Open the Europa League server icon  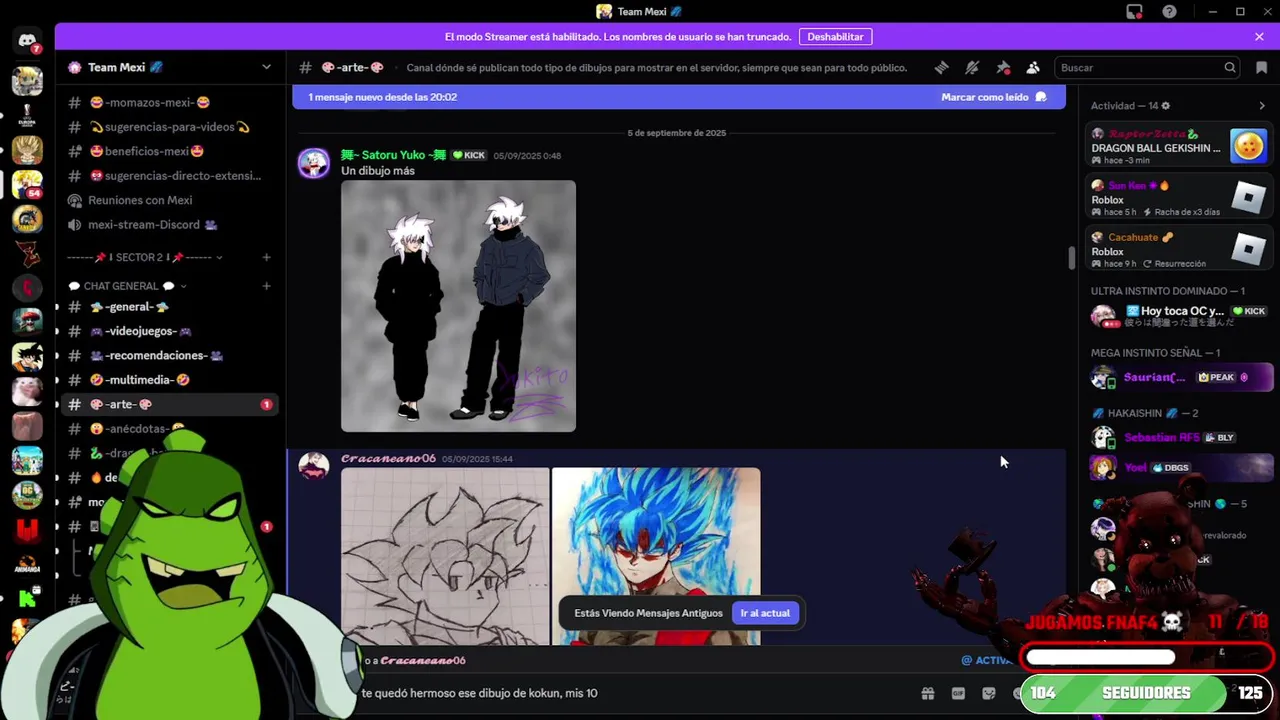(27, 115)
